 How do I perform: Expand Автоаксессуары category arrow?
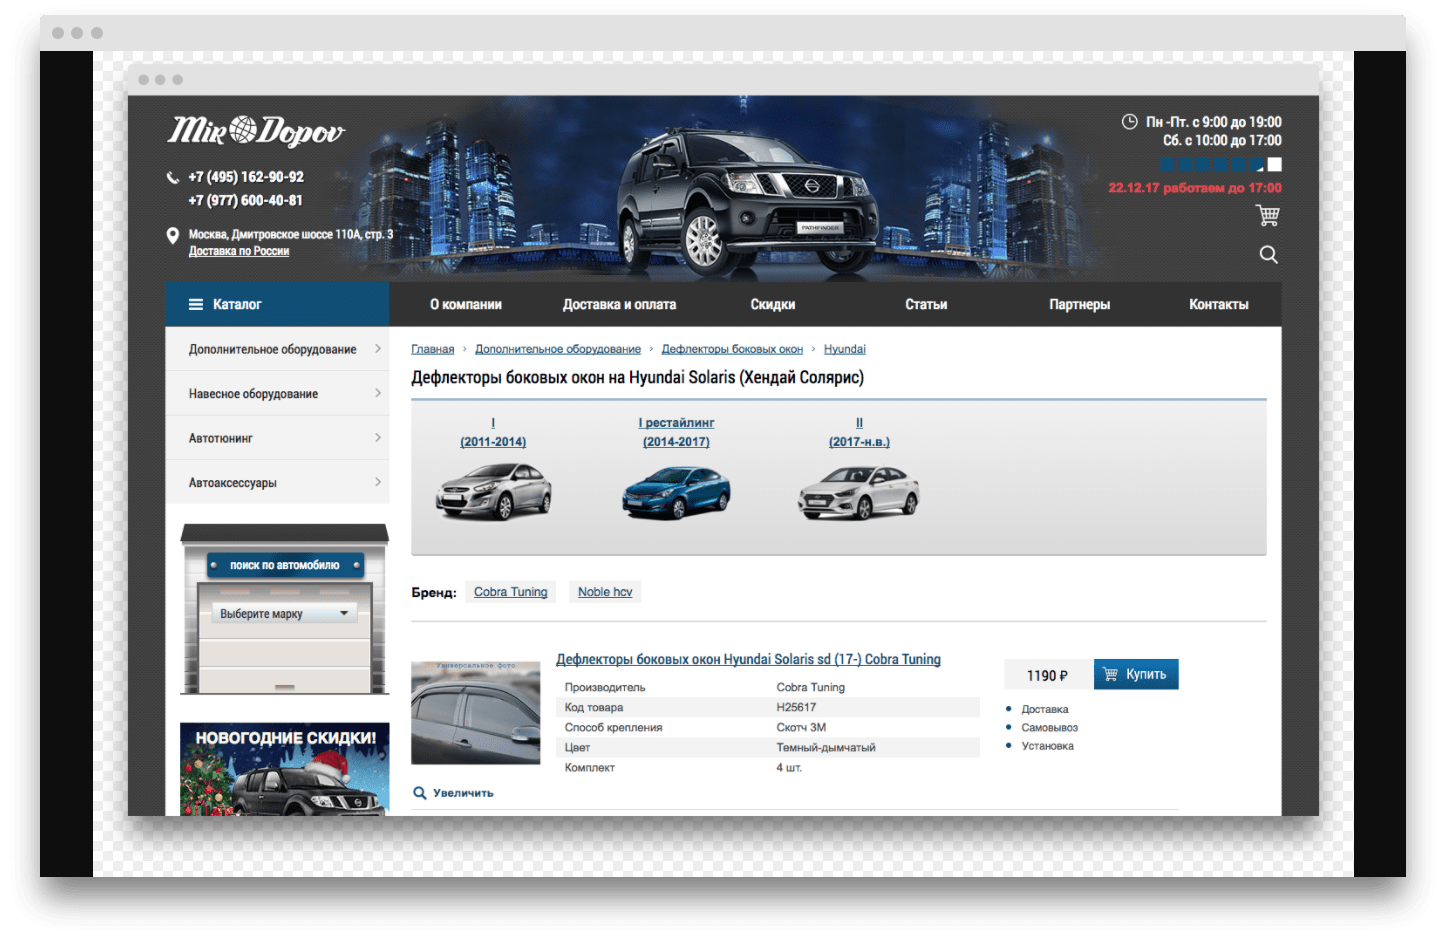378,482
